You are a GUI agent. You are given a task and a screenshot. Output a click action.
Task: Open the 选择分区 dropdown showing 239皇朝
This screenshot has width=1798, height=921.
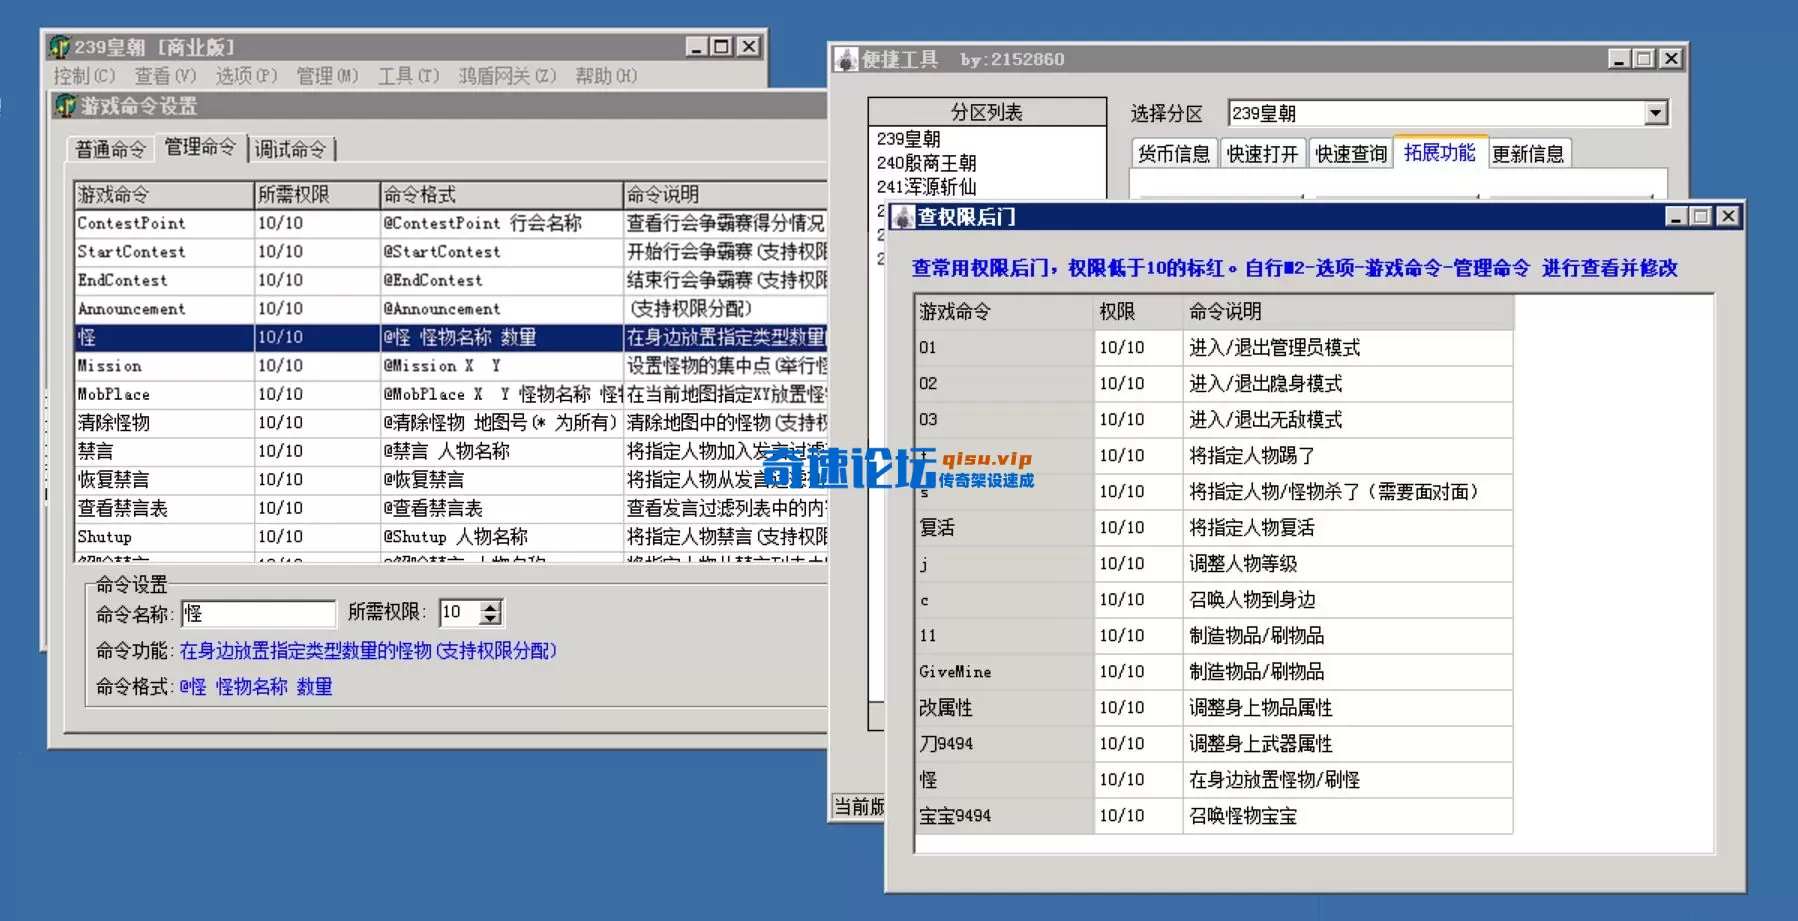click(x=1658, y=113)
